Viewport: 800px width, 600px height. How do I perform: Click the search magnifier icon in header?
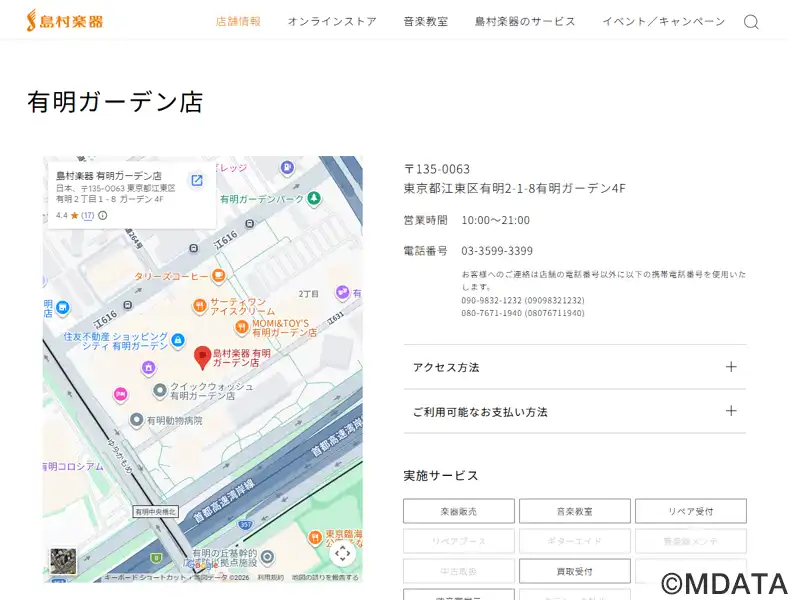(751, 22)
